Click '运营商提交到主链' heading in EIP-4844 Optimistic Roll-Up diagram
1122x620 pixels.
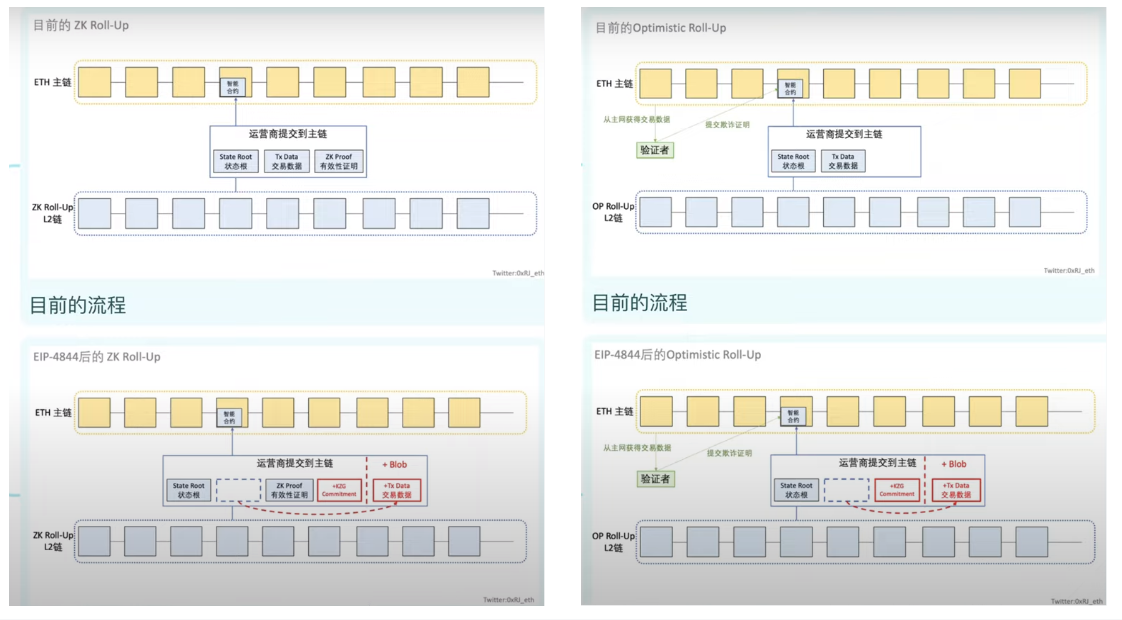[877, 463]
